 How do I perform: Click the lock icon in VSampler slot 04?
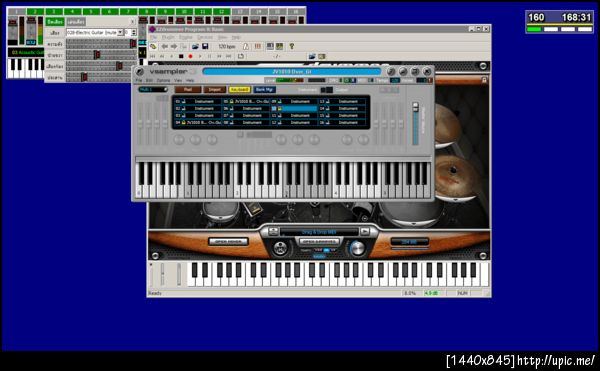point(184,122)
